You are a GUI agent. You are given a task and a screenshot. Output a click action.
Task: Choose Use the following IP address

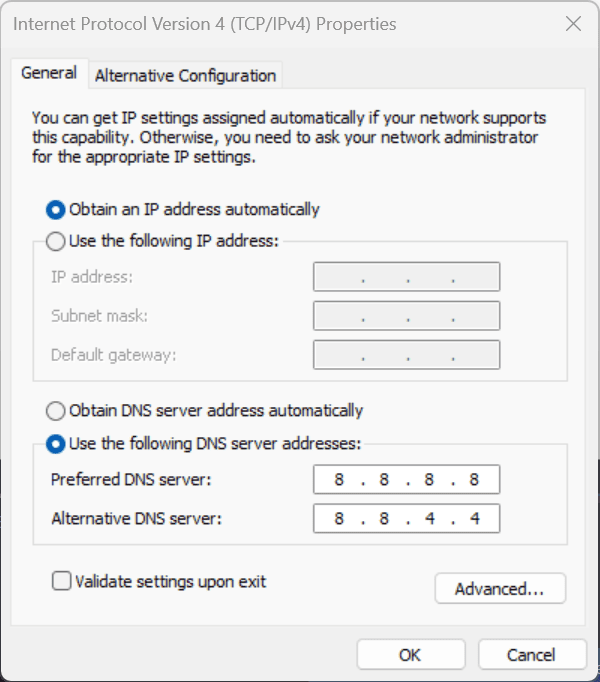coord(57,241)
